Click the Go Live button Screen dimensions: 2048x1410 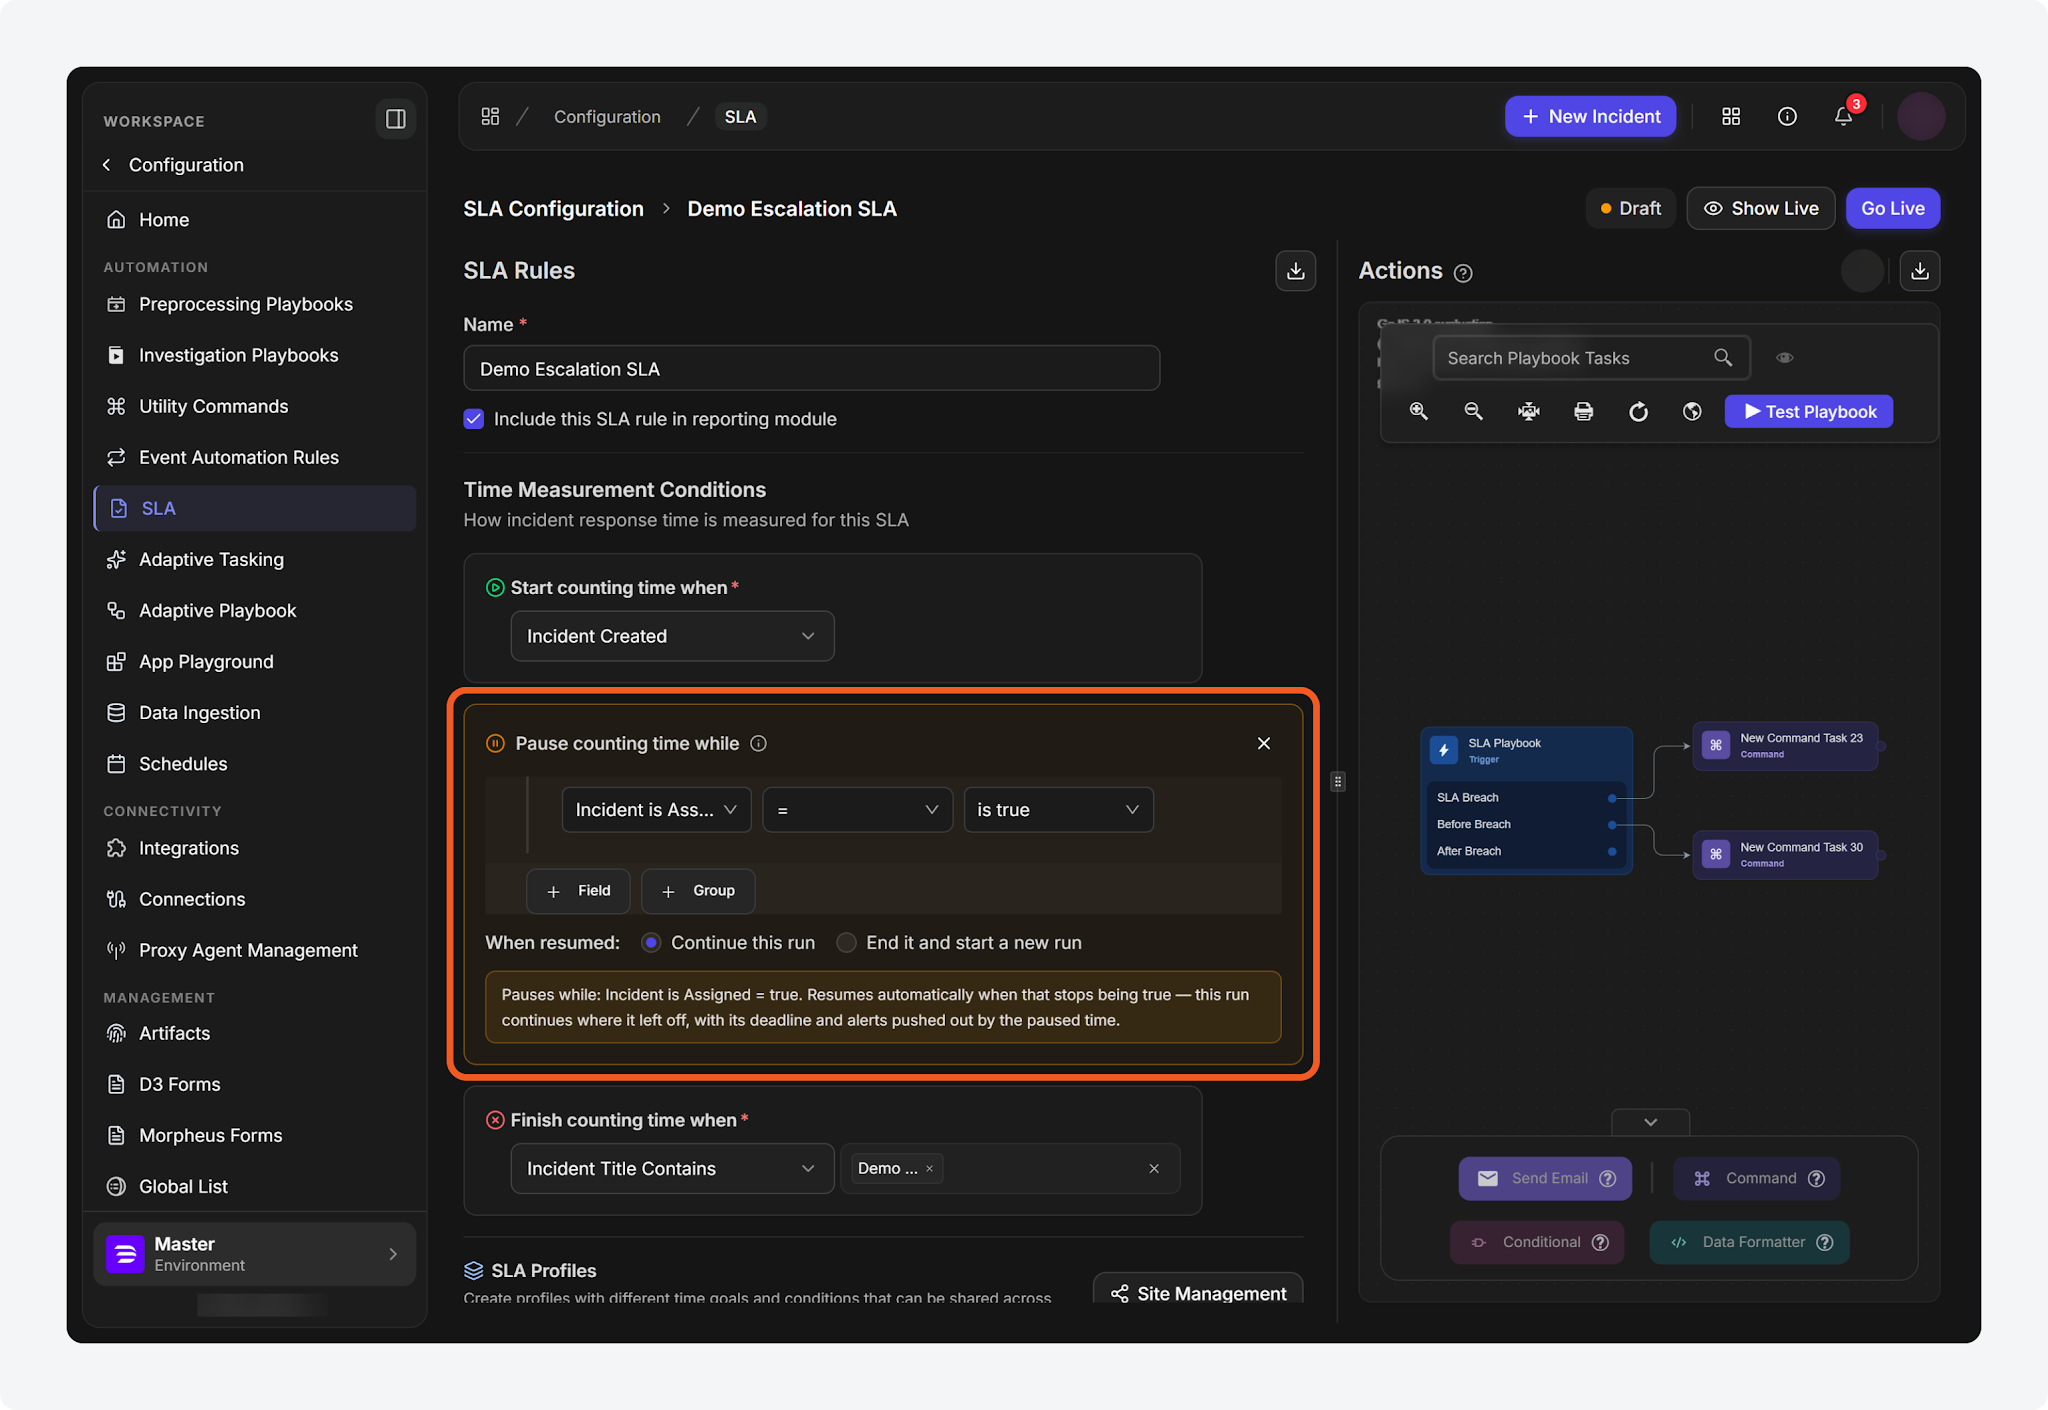1892,208
